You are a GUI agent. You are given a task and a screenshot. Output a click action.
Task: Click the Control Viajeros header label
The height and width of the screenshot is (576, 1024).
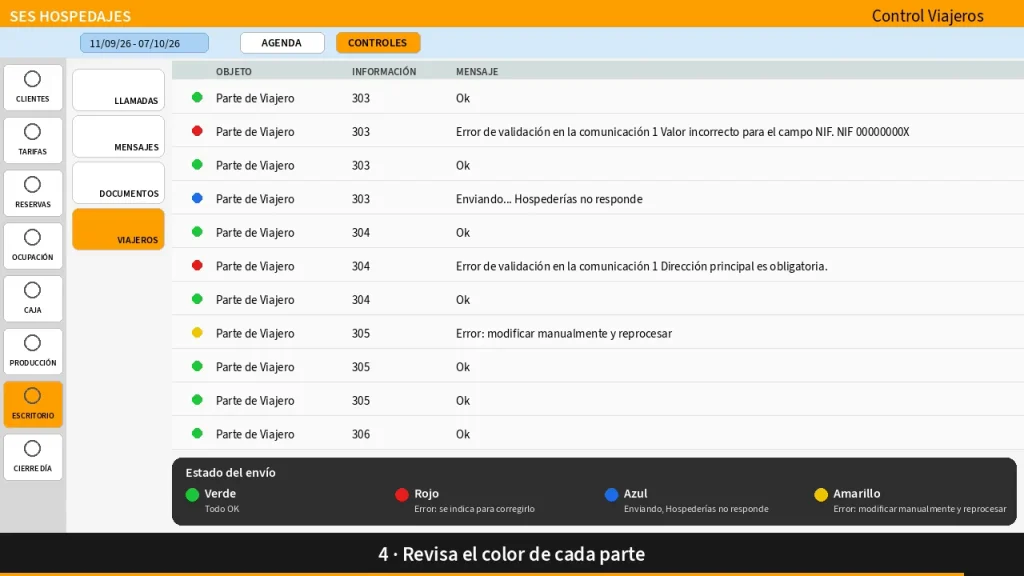point(927,16)
